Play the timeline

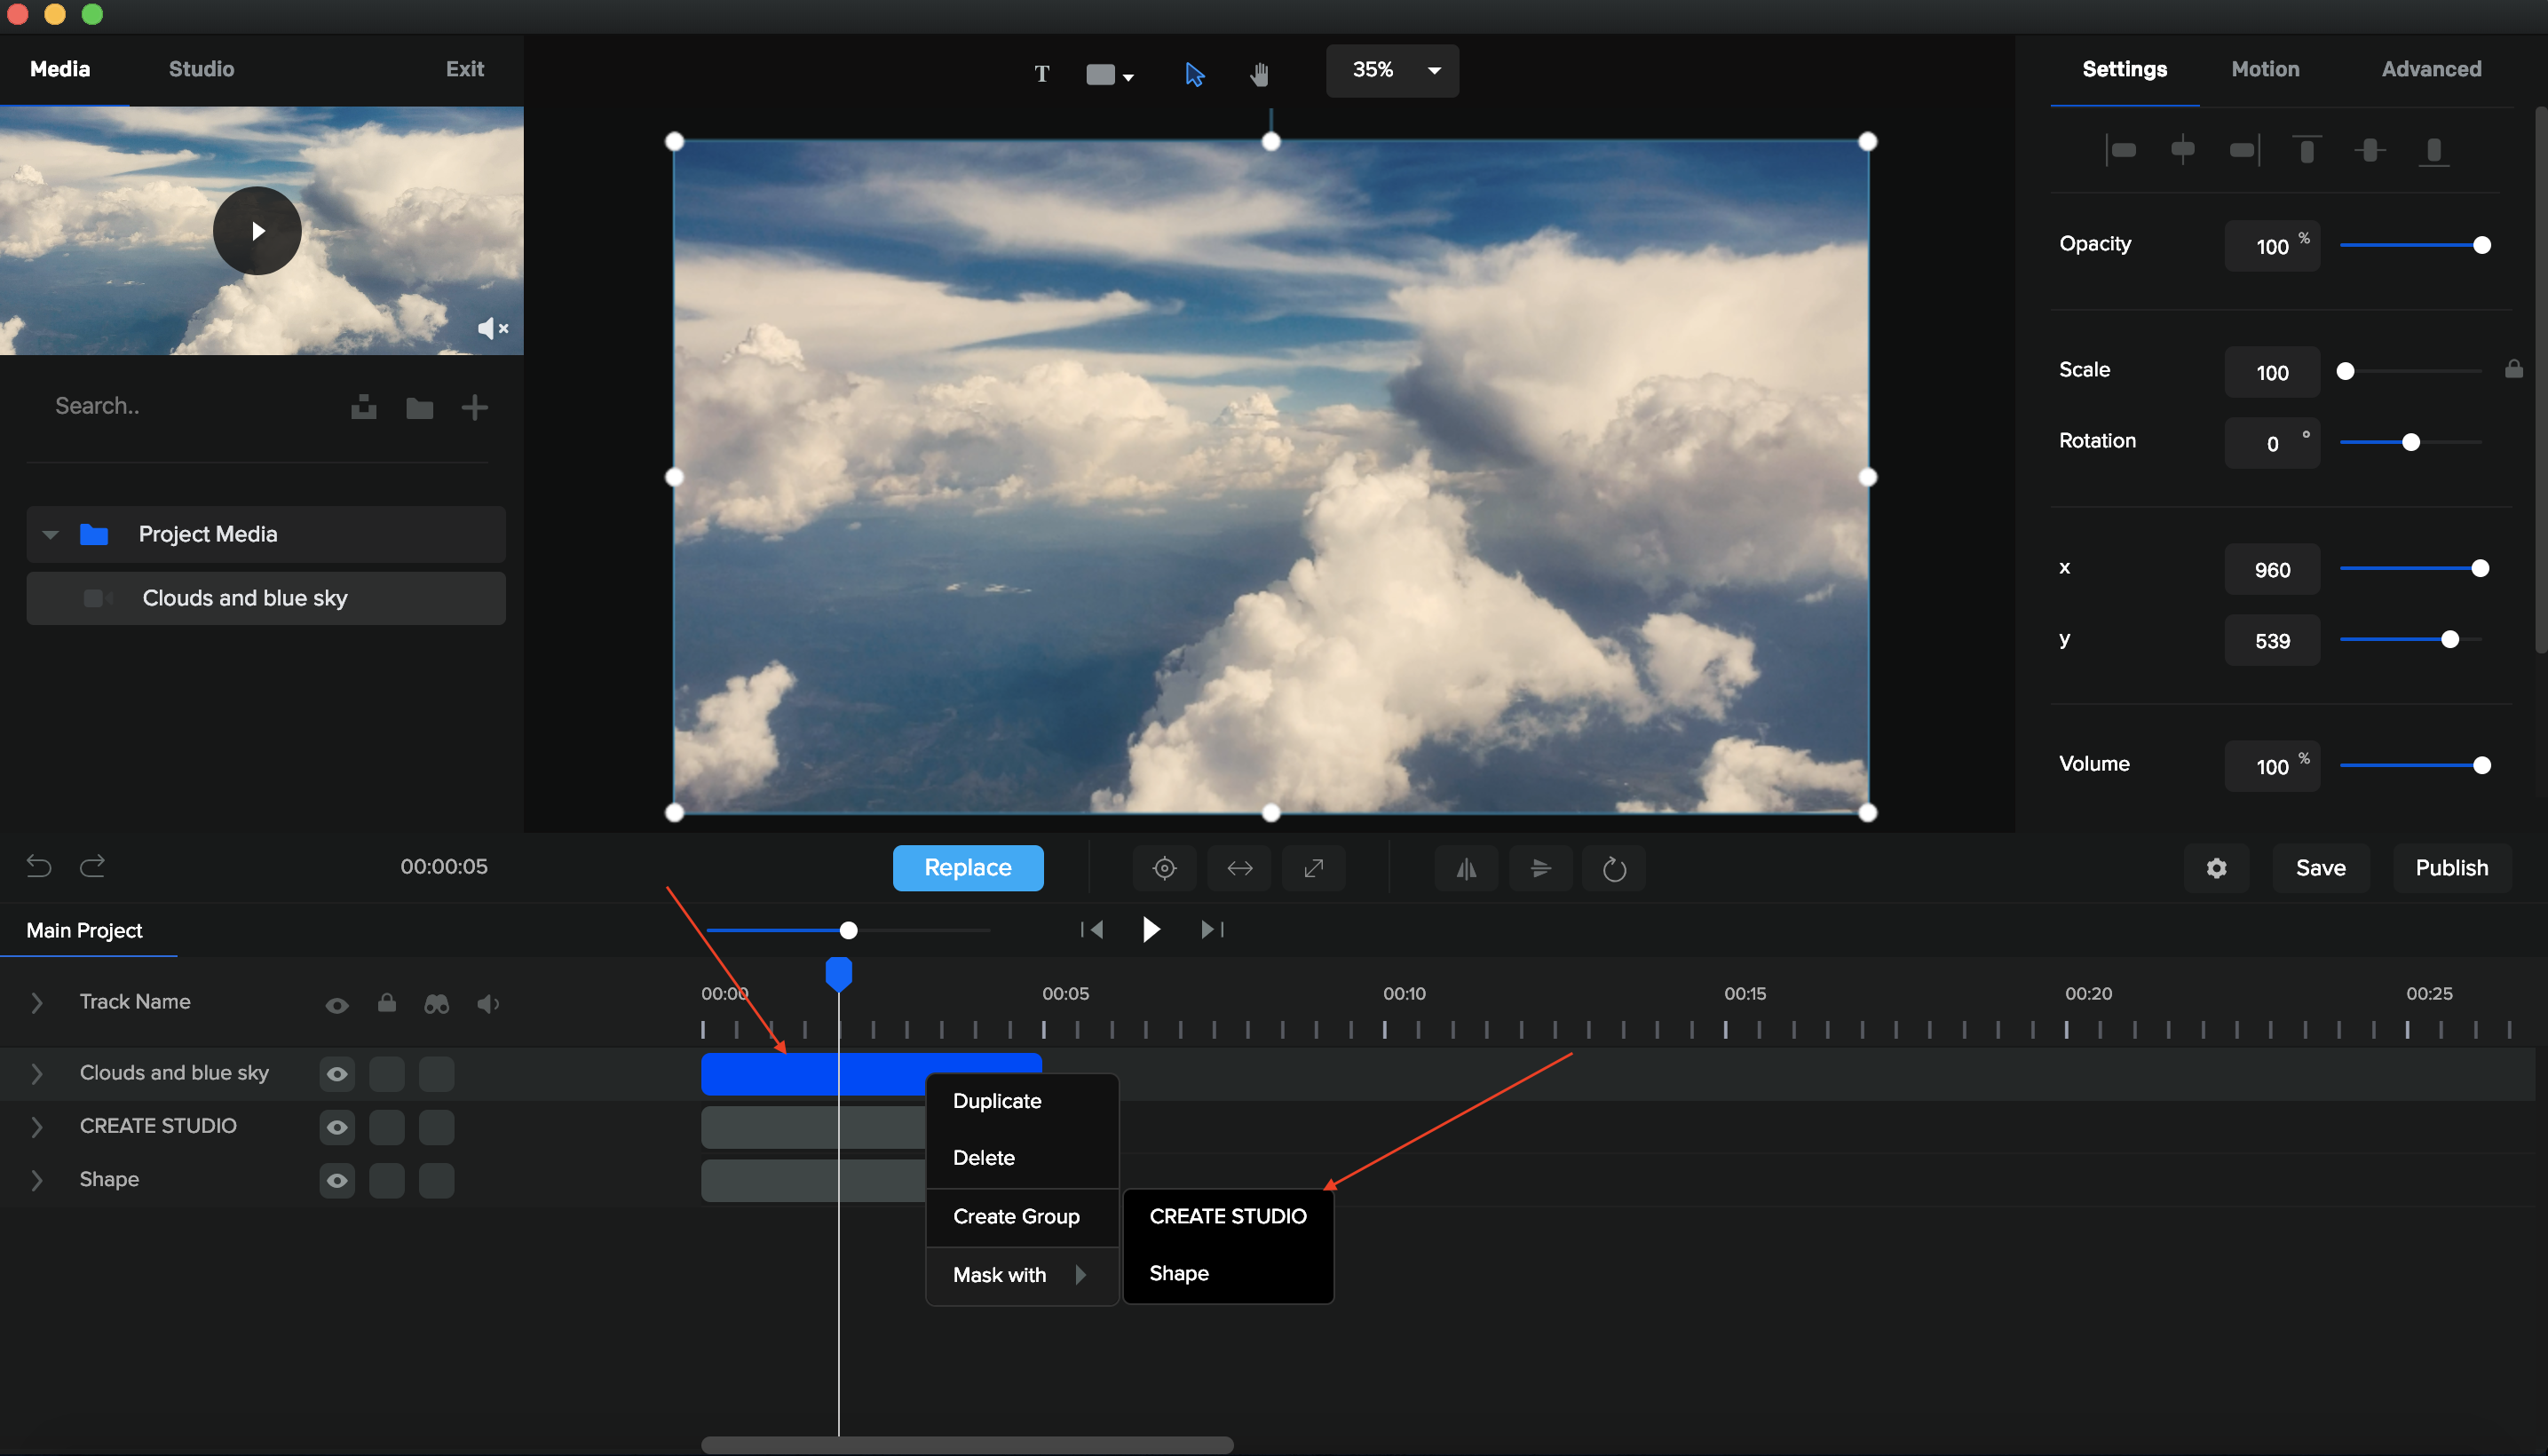tap(1151, 930)
